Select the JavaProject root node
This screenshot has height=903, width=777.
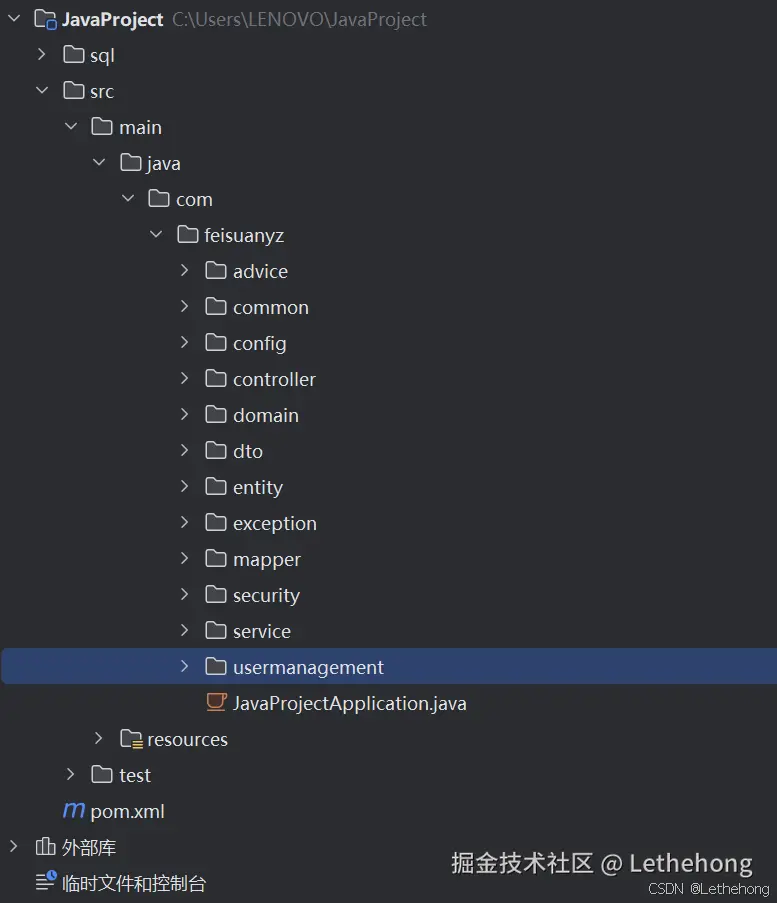point(112,19)
